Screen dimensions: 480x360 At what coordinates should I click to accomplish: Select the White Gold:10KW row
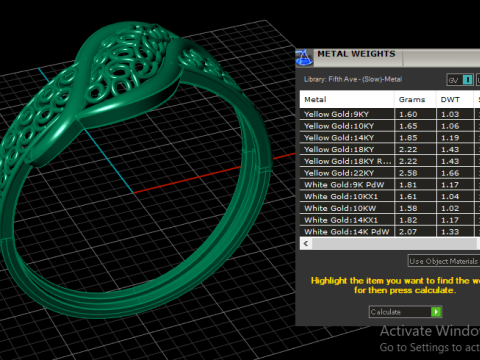click(390, 208)
